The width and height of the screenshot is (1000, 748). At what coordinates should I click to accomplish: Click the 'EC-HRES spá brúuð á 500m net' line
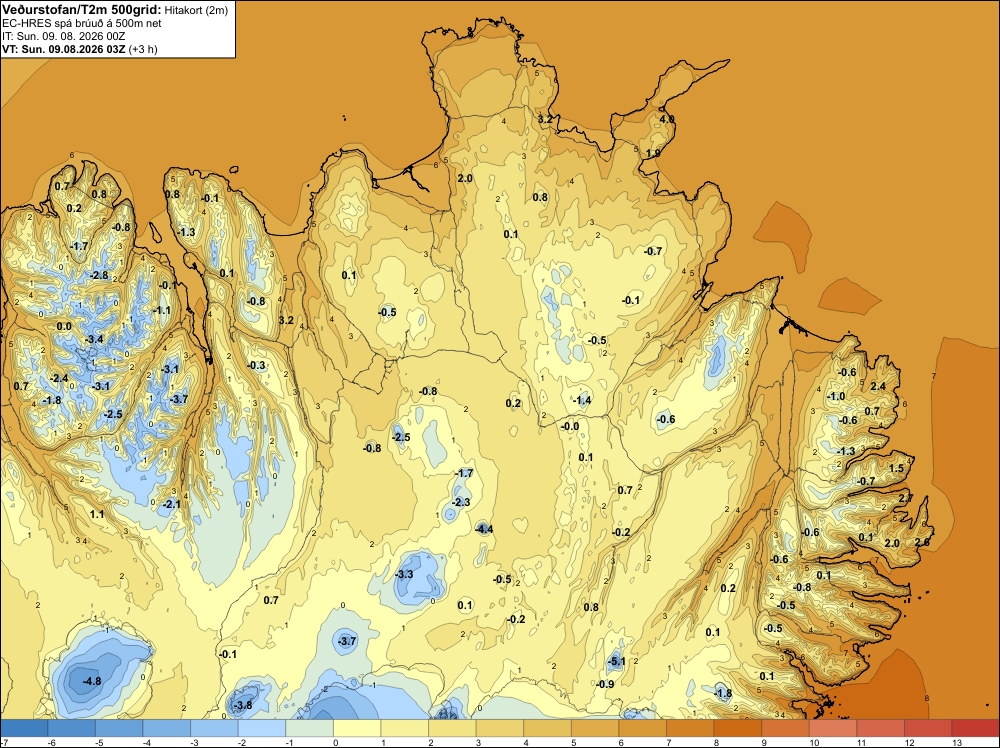(82, 24)
